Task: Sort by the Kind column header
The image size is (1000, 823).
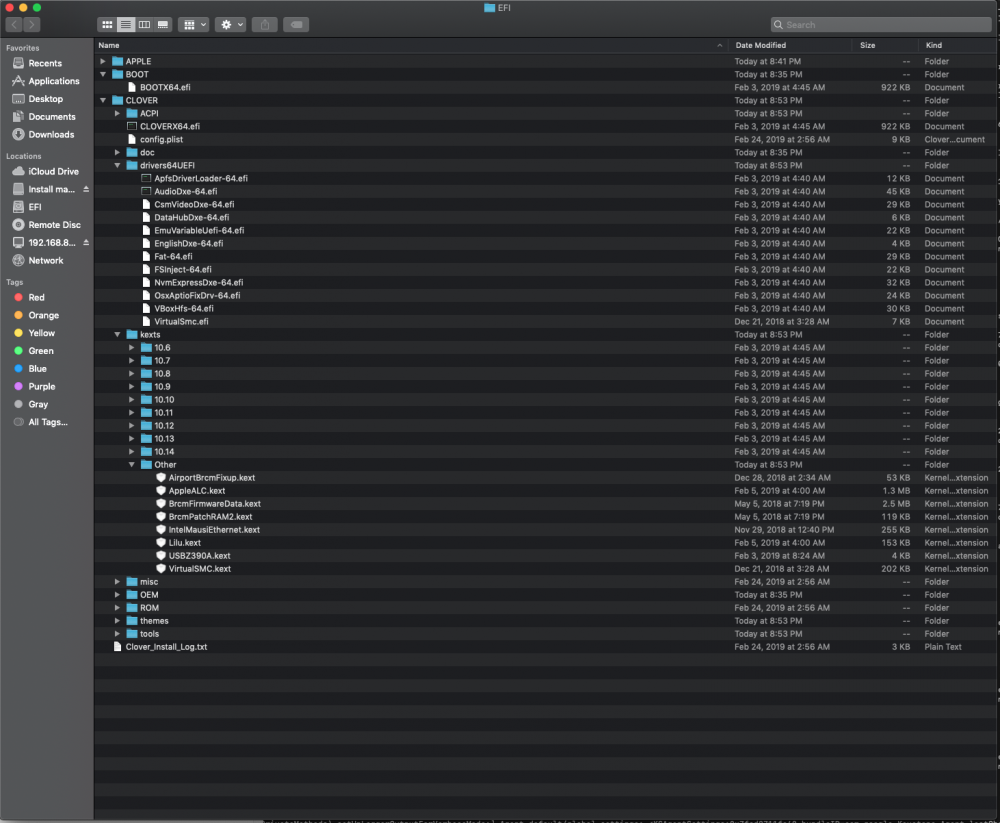Action: [957, 45]
